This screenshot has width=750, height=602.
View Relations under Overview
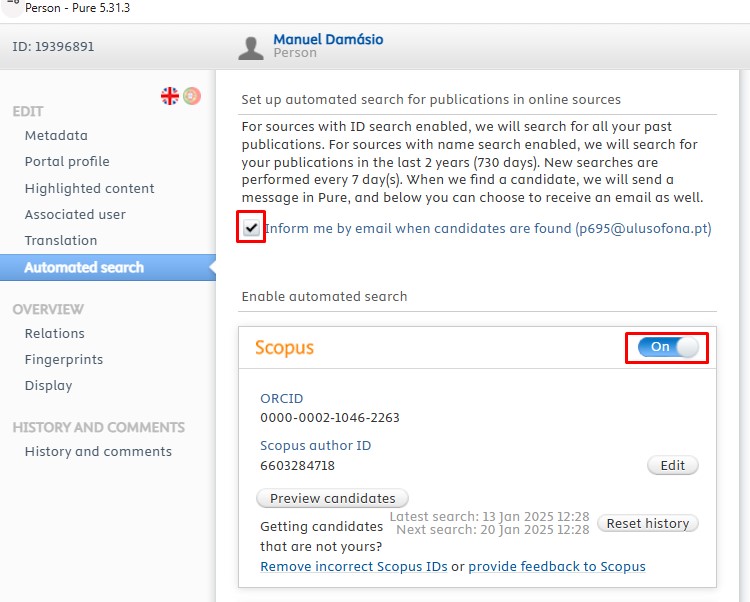click(x=55, y=333)
